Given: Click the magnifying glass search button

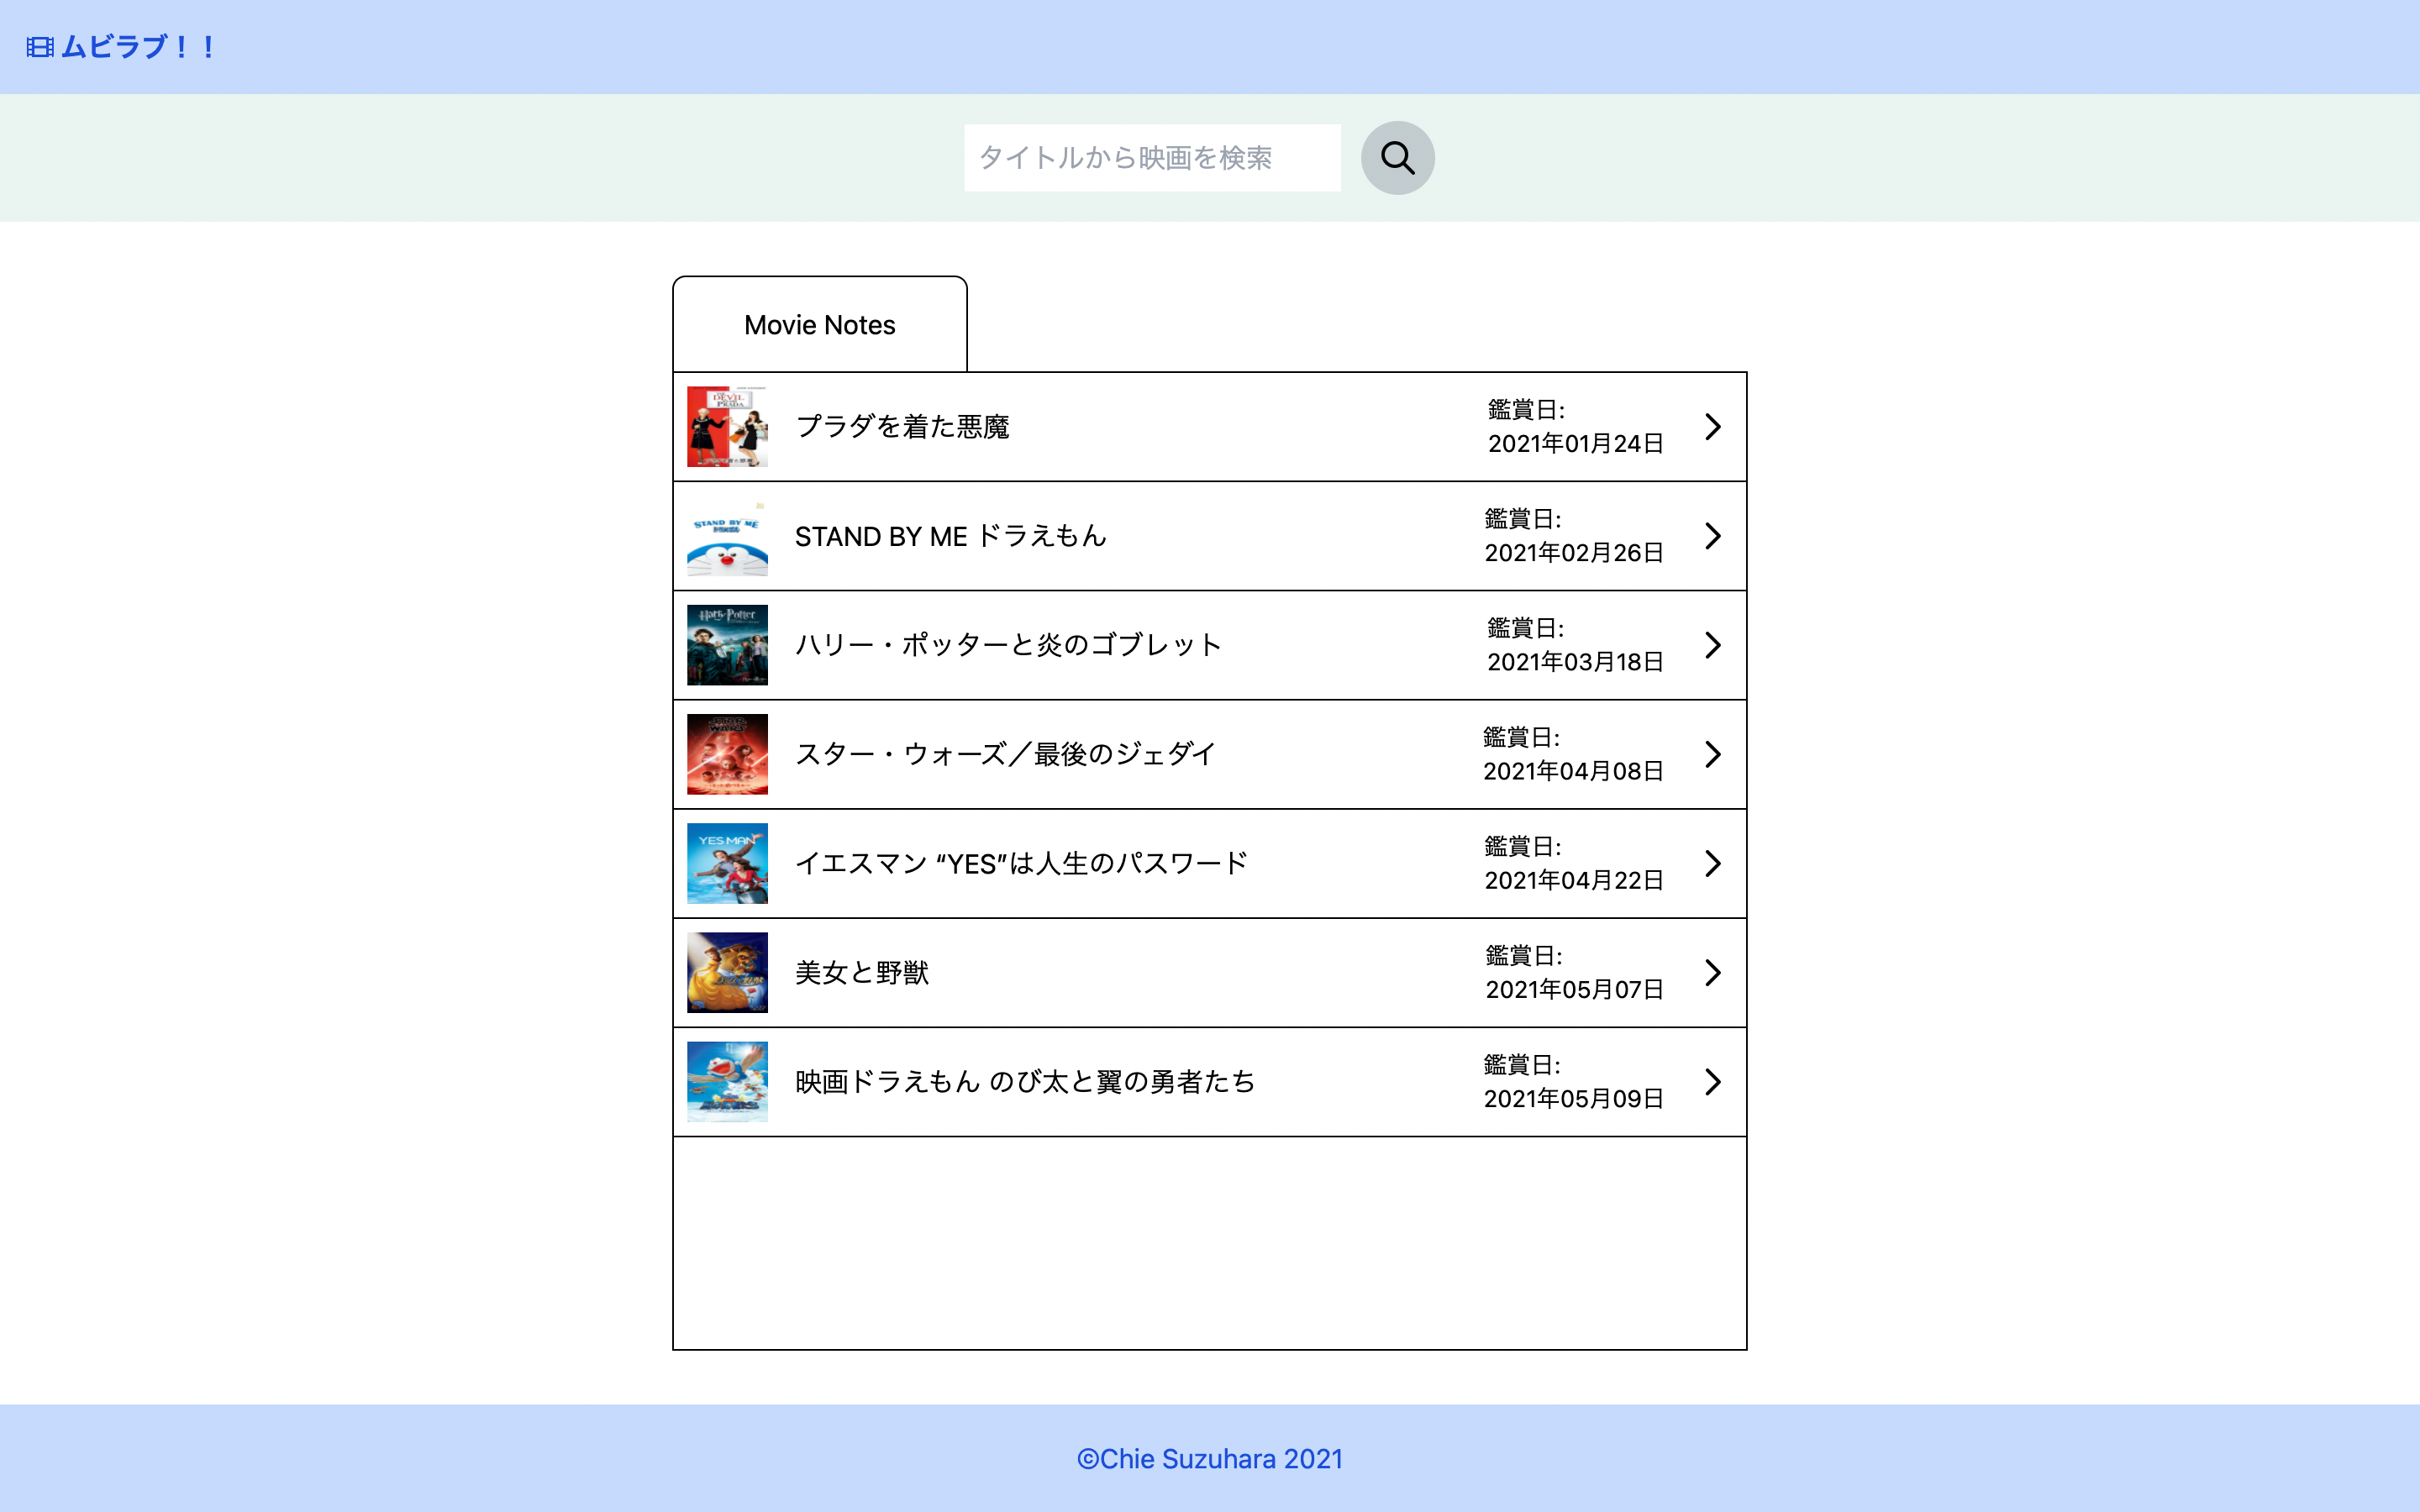Looking at the screenshot, I should coord(1397,158).
